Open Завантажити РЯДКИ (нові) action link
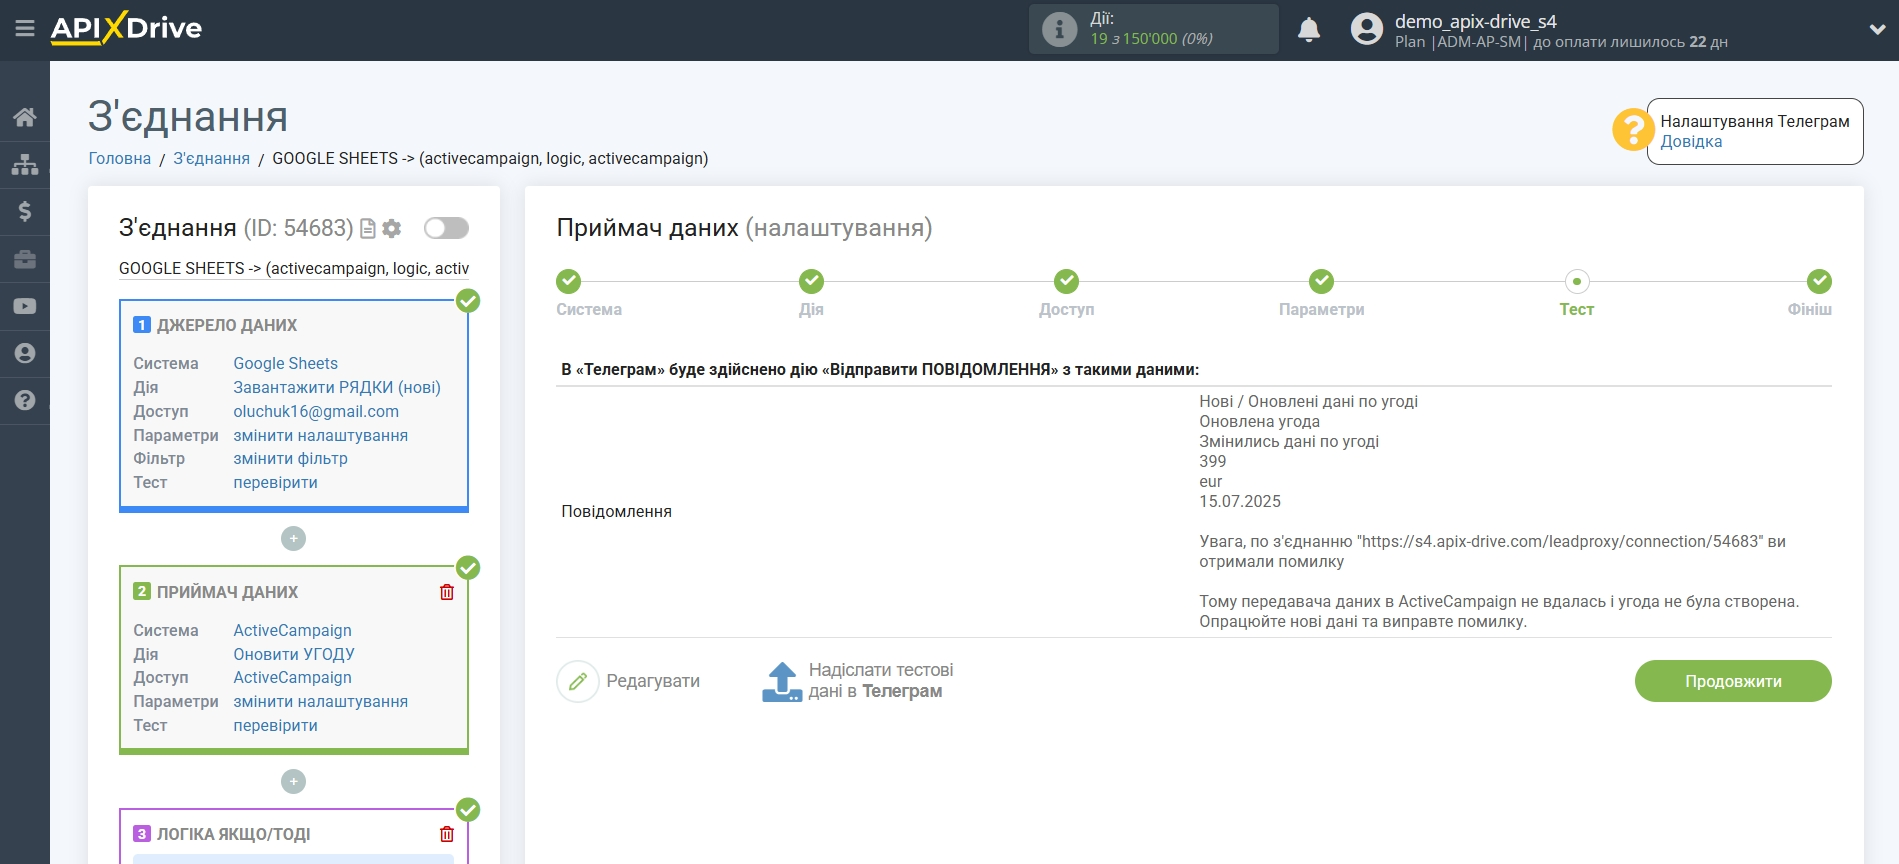Image resolution: width=1899 pixels, height=864 pixels. 337,387
